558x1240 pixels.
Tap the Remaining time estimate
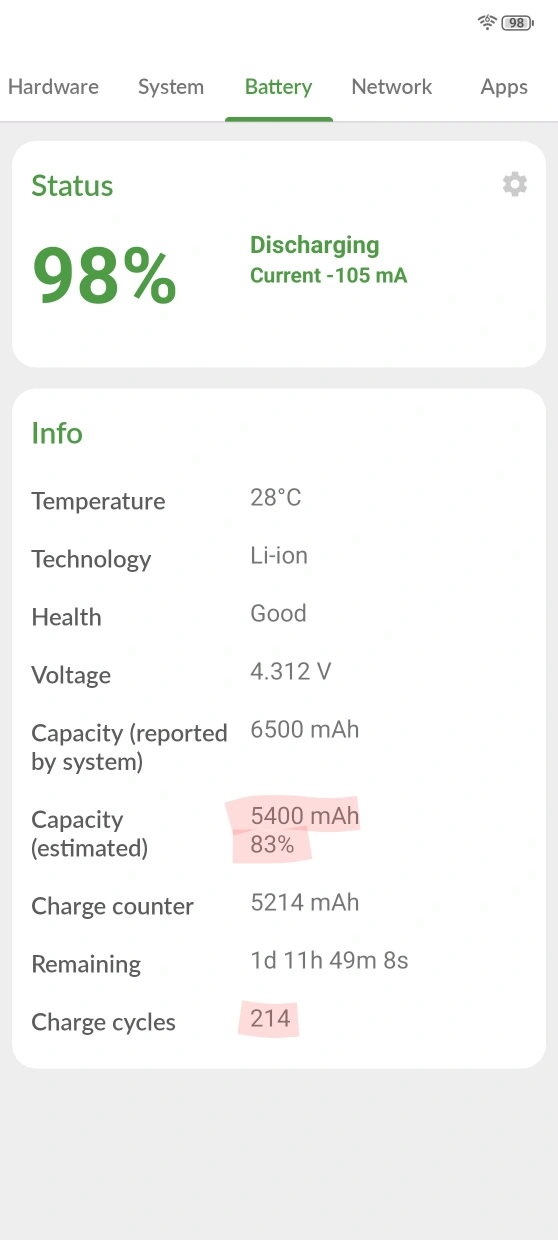(329, 961)
